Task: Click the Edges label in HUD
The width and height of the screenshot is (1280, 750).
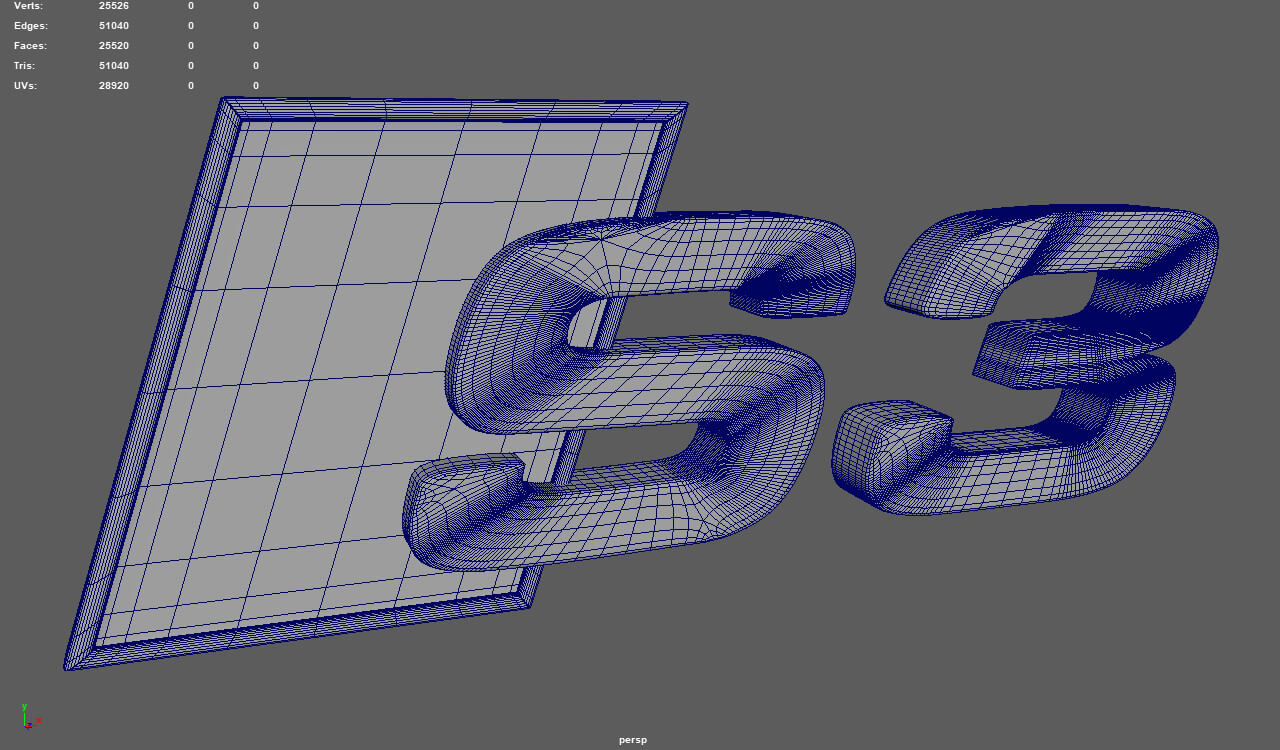Action: click(x=30, y=26)
